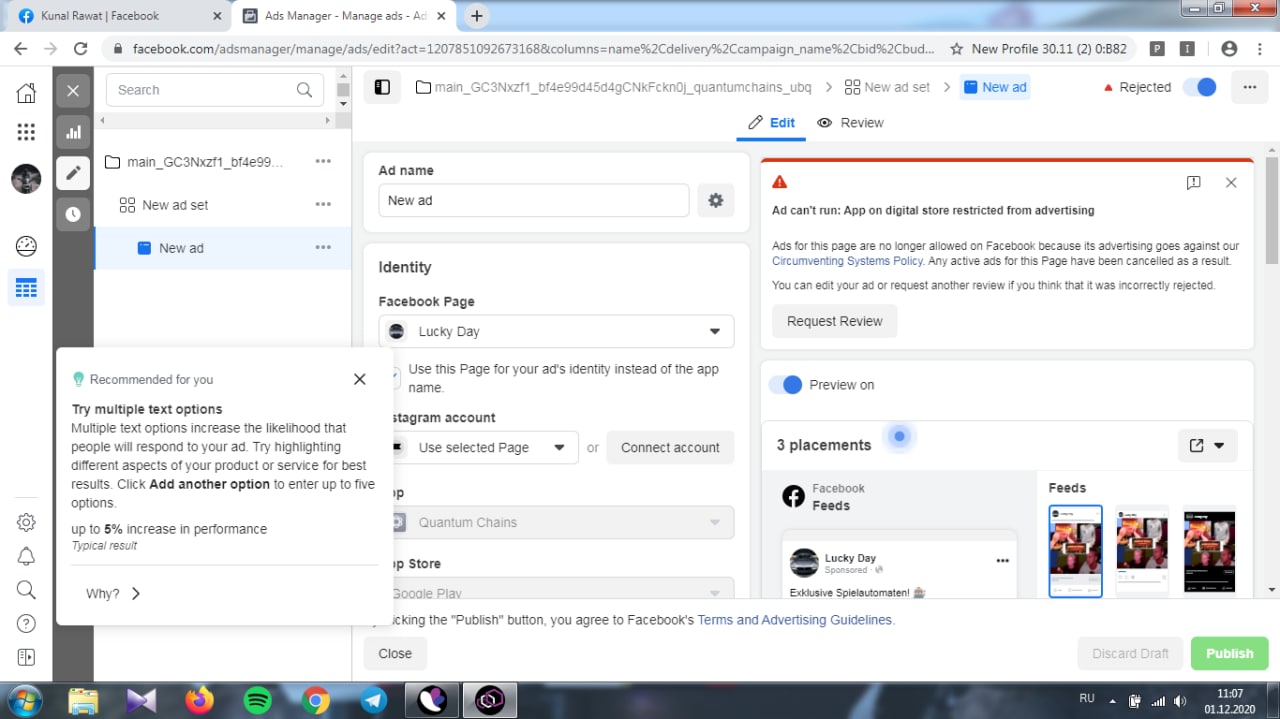Switch to the Edit tab
The image size is (1280, 719).
(x=771, y=122)
